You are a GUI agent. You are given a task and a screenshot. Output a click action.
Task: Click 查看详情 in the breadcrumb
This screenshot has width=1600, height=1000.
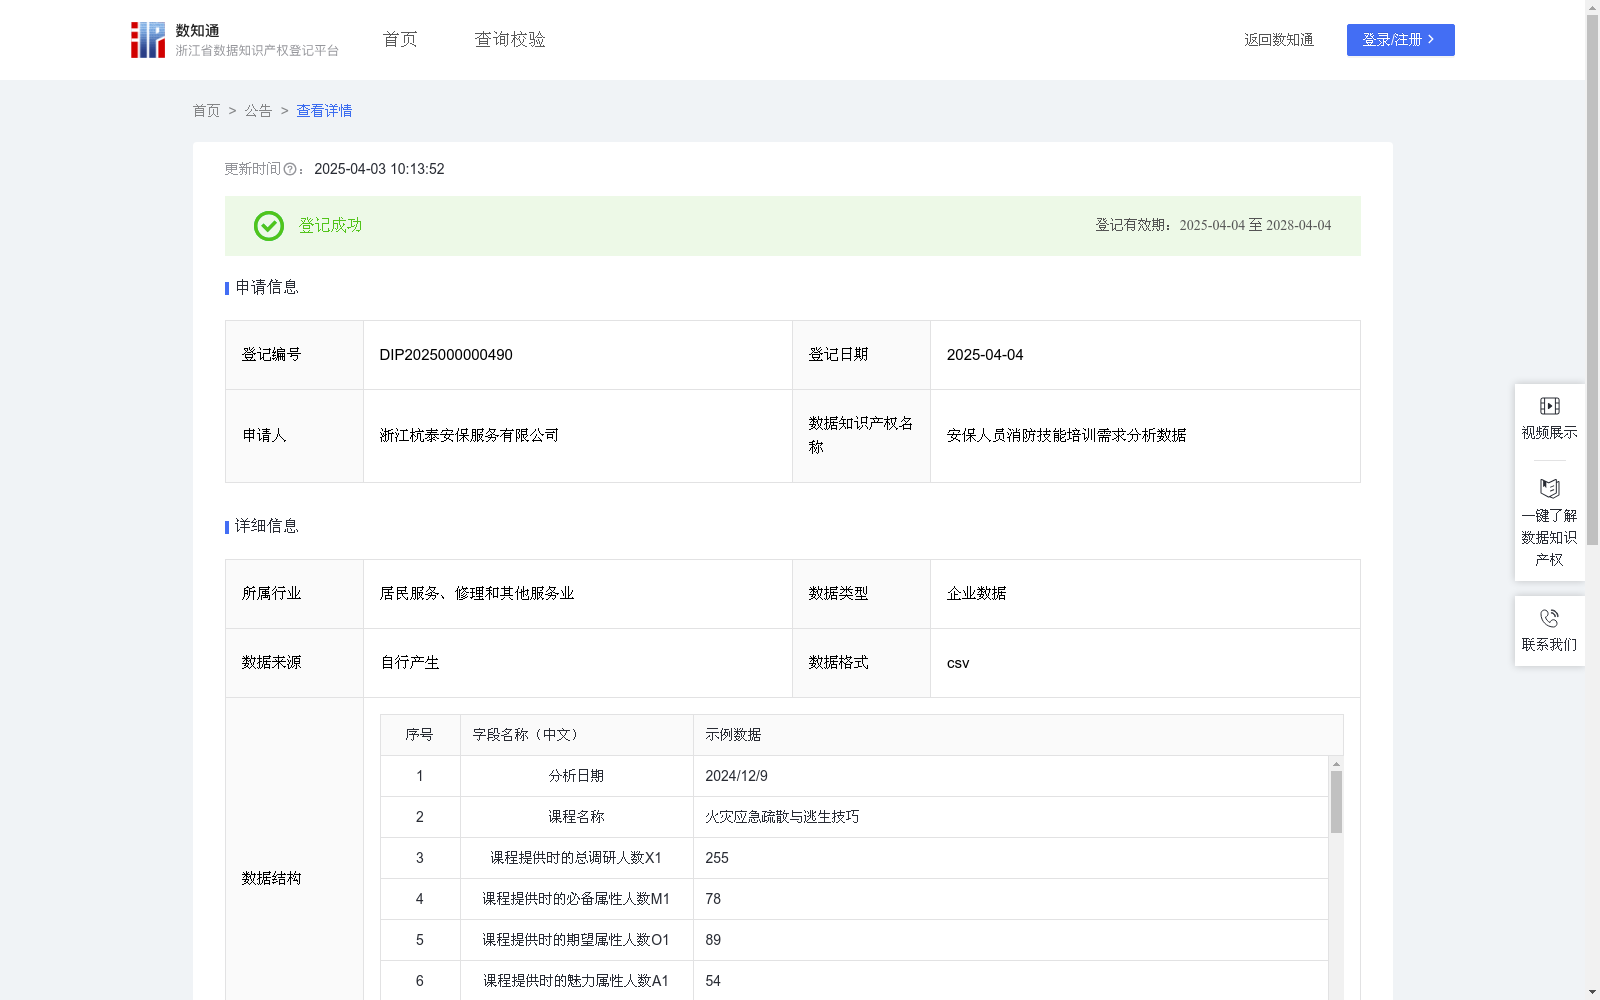(x=324, y=111)
